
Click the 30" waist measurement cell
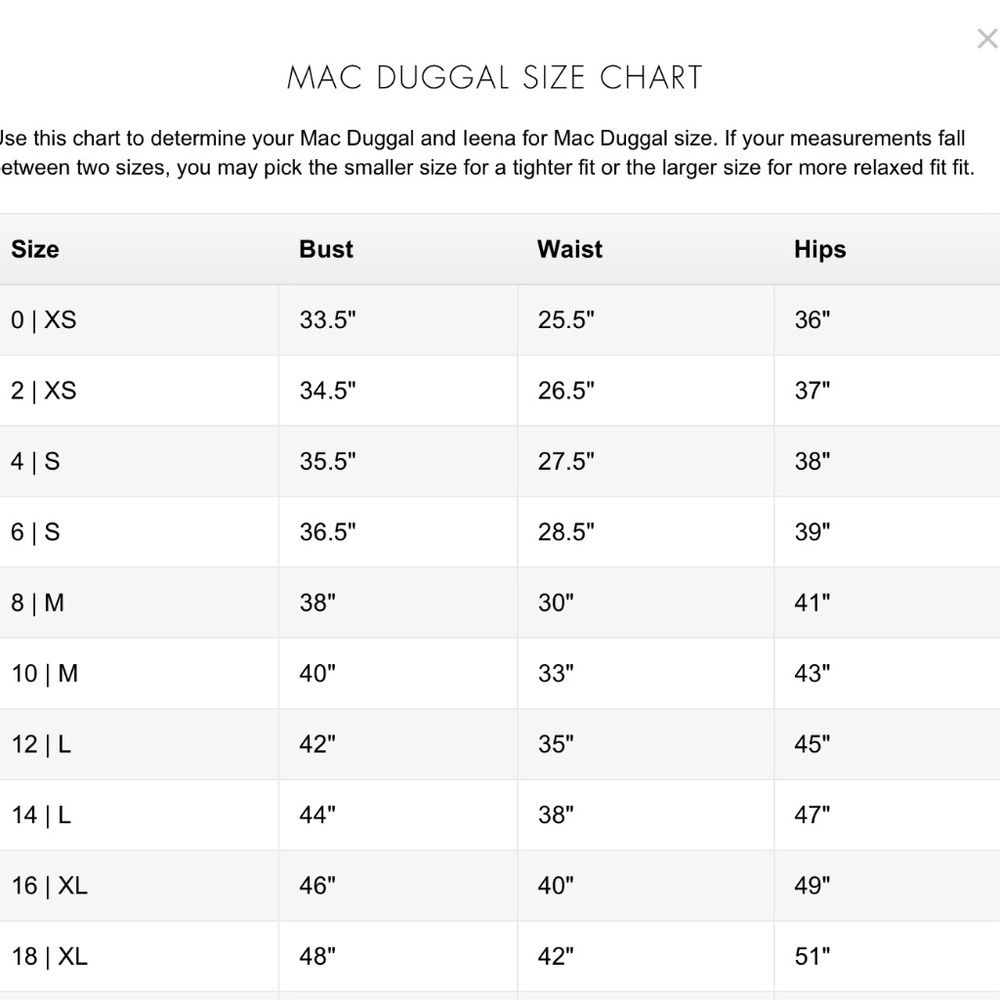tap(555, 603)
